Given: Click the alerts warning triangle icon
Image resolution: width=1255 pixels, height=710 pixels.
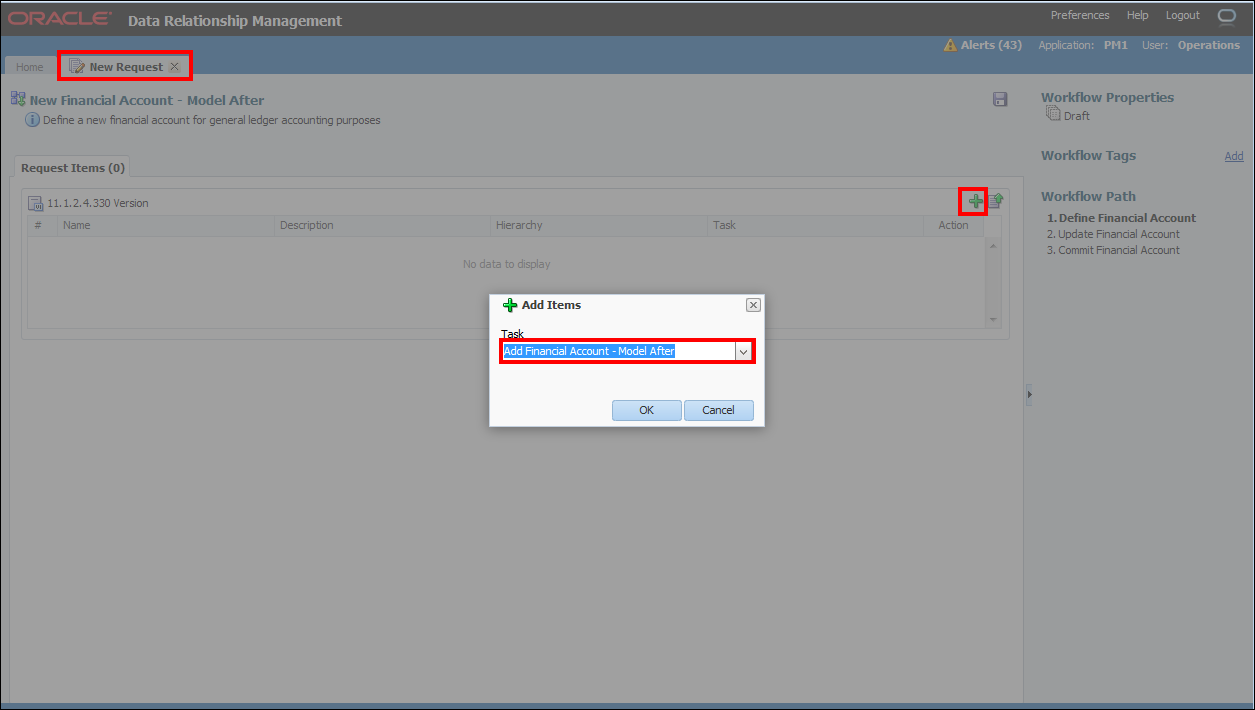Looking at the screenshot, I should tap(950, 45).
